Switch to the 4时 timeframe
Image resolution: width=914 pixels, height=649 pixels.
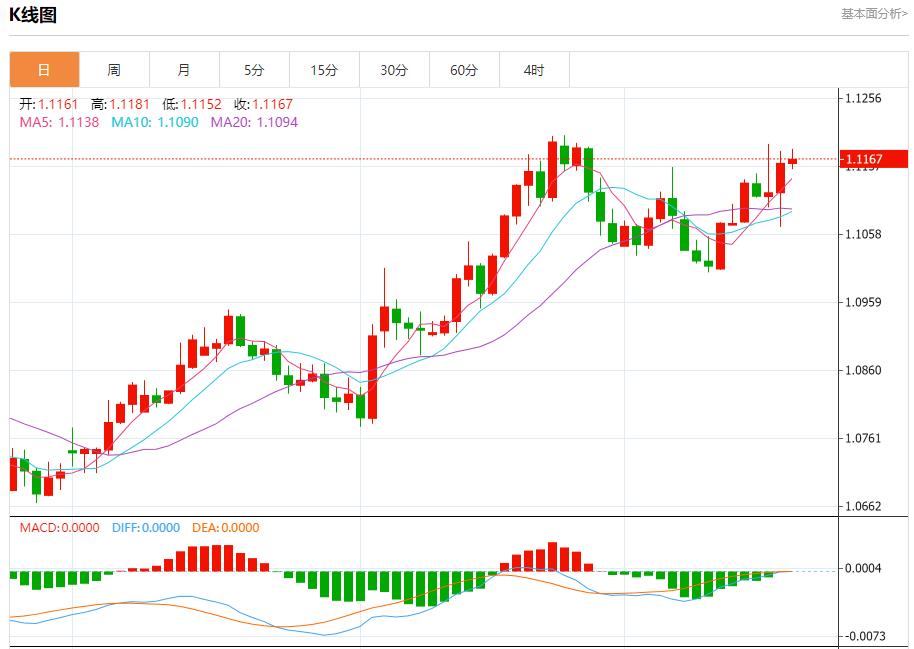tap(534, 70)
